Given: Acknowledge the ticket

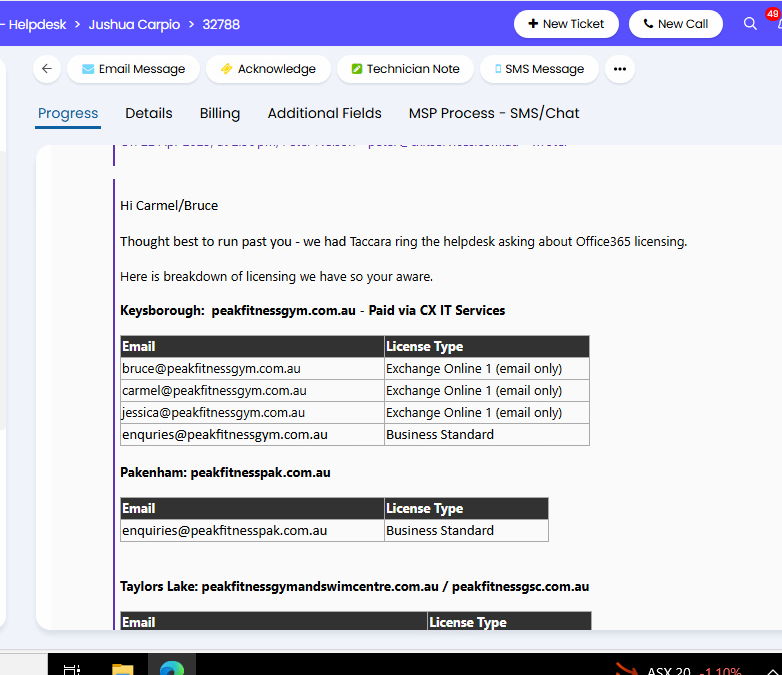Looking at the screenshot, I should [268, 69].
